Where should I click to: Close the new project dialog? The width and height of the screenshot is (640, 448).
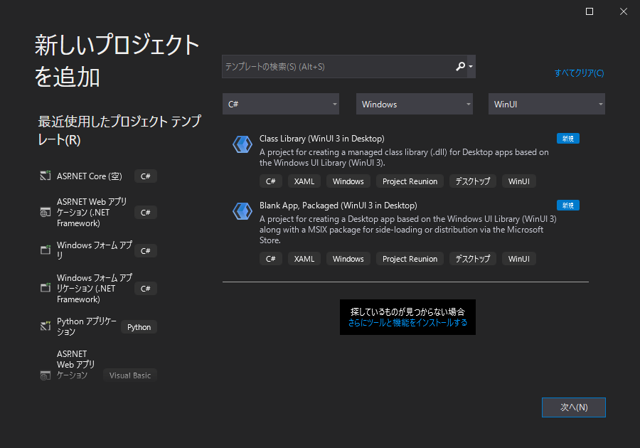(x=623, y=11)
